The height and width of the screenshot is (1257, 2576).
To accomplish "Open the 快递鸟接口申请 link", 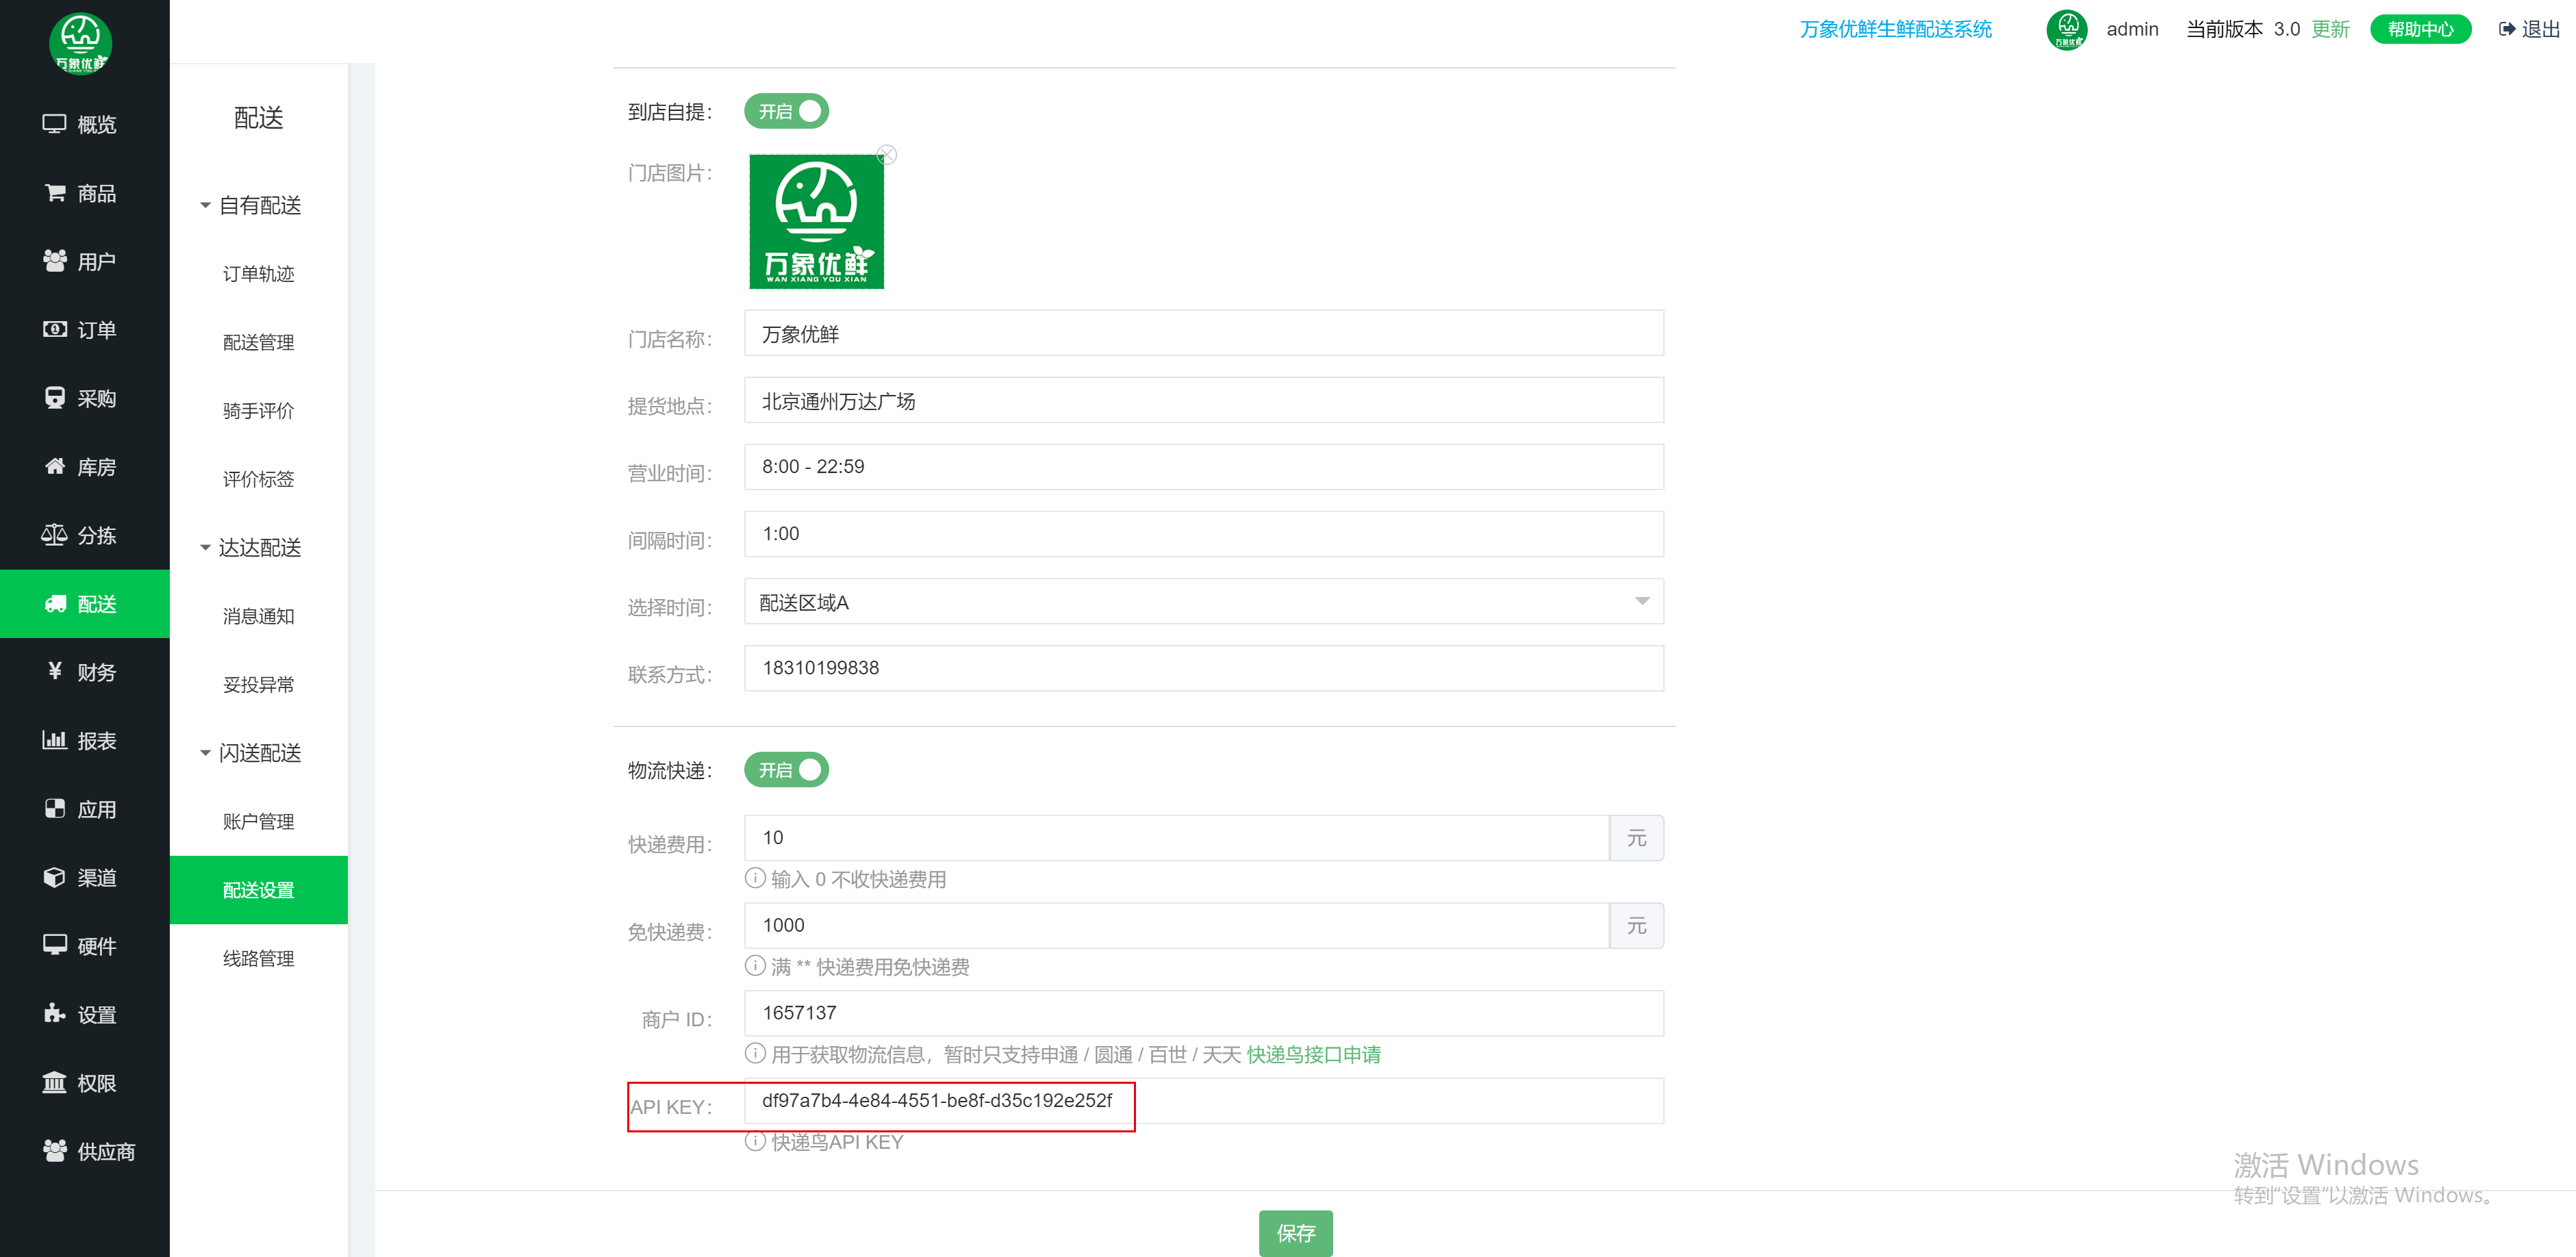I will (x=1313, y=1054).
